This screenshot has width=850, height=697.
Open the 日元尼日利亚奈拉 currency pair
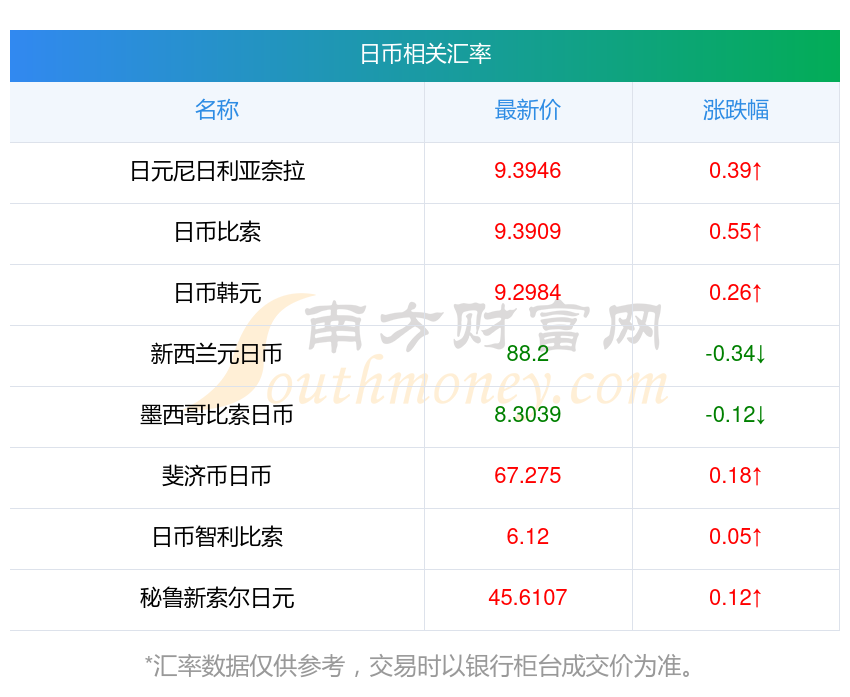click(x=217, y=171)
